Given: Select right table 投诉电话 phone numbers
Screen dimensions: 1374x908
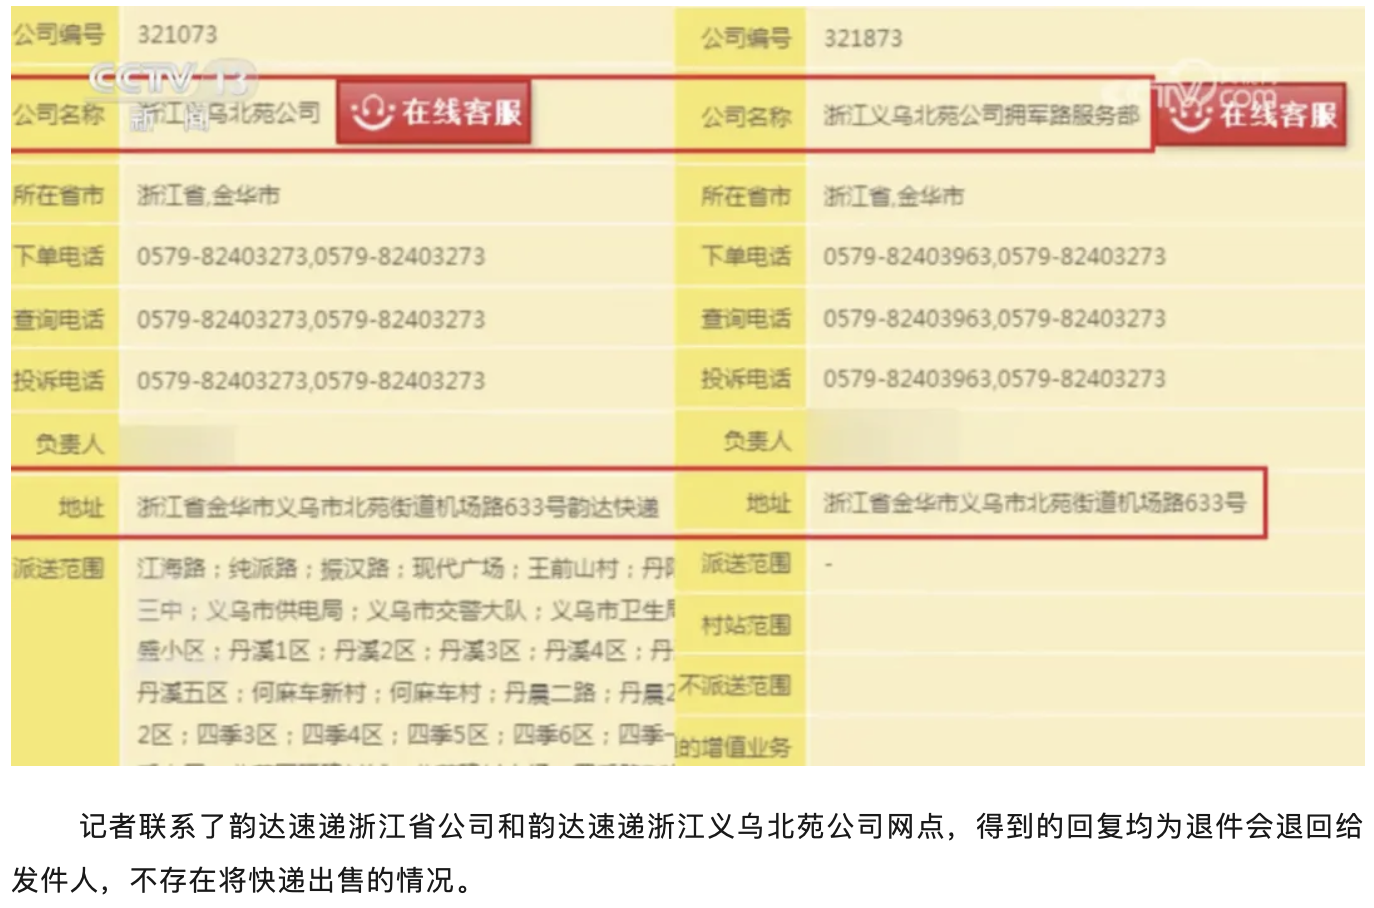Looking at the screenshot, I should (994, 378).
